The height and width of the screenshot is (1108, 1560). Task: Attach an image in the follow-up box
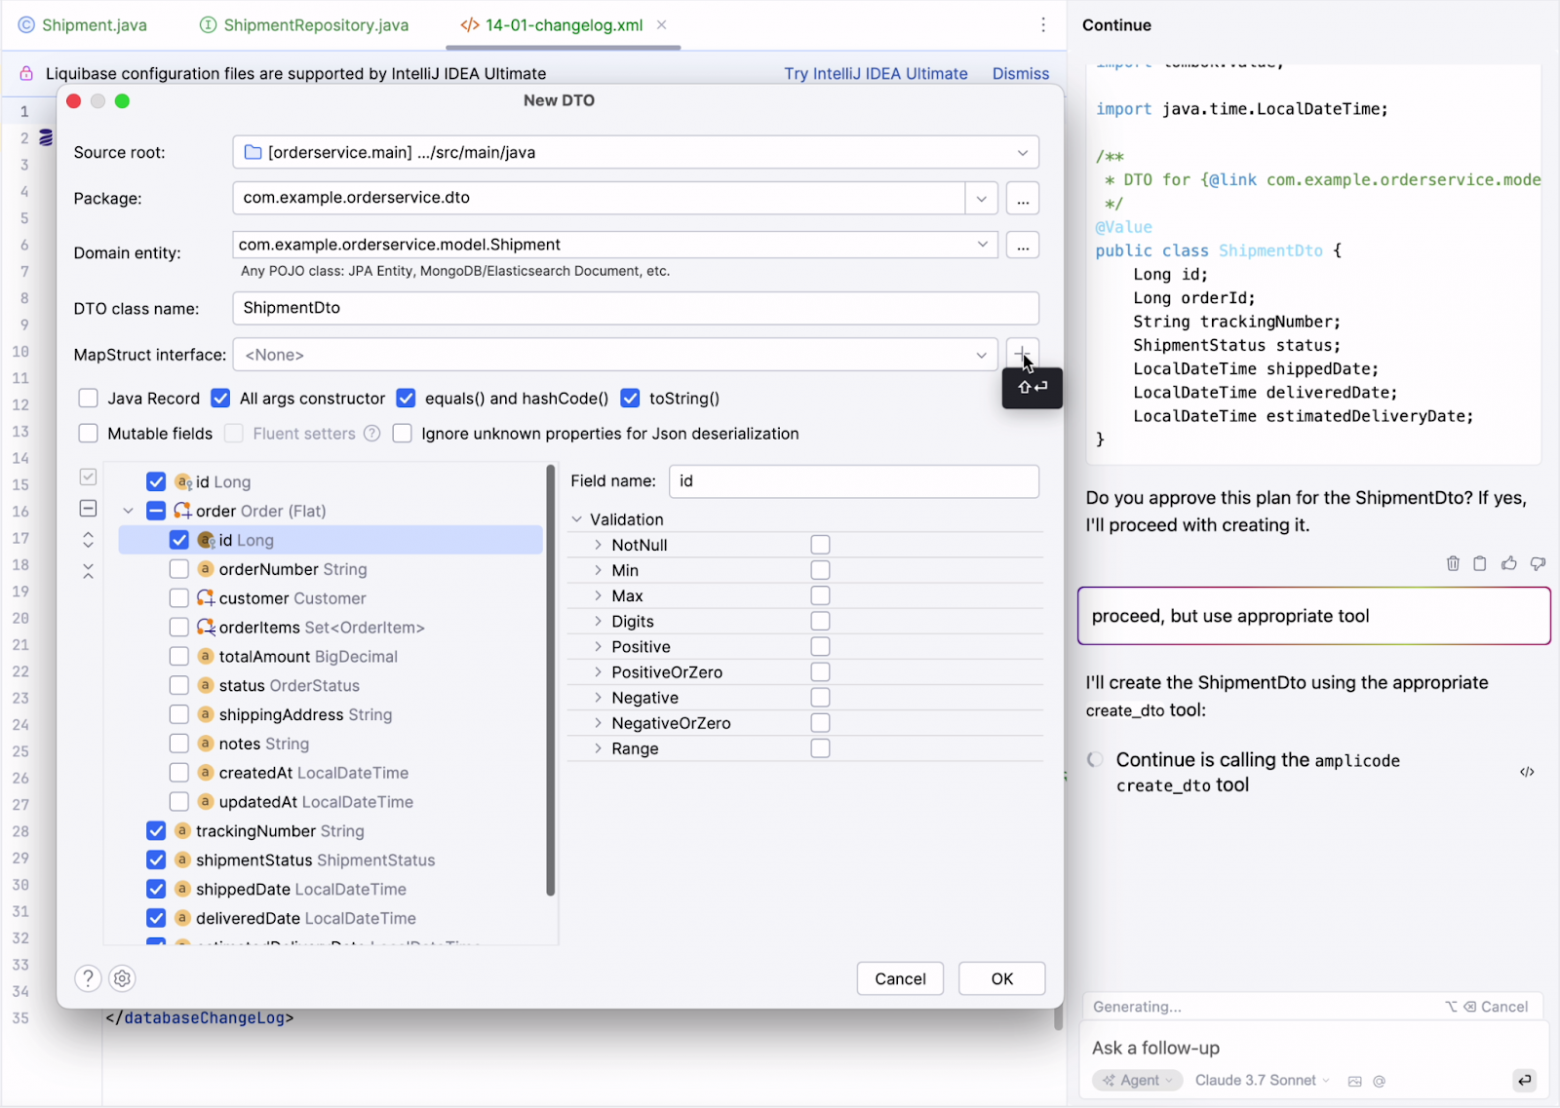[1355, 1080]
